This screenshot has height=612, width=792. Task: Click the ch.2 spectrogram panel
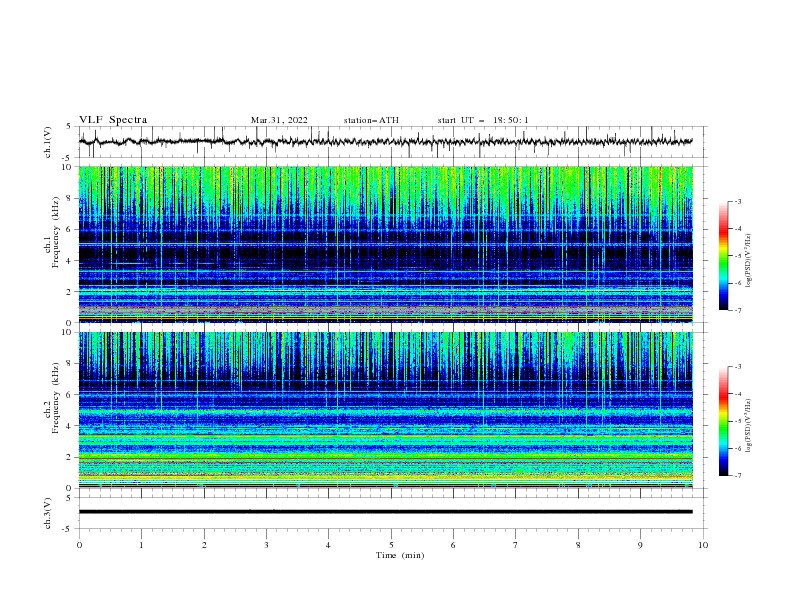[385, 410]
